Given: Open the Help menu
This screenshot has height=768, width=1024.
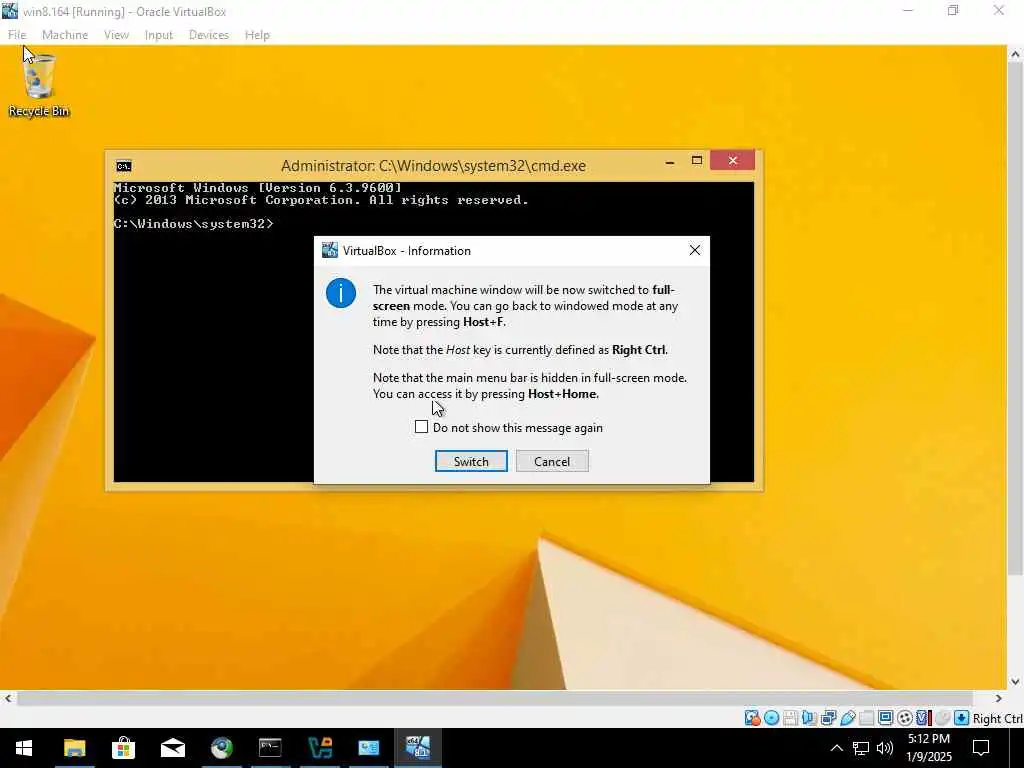Looking at the screenshot, I should (x=257, y=35).
